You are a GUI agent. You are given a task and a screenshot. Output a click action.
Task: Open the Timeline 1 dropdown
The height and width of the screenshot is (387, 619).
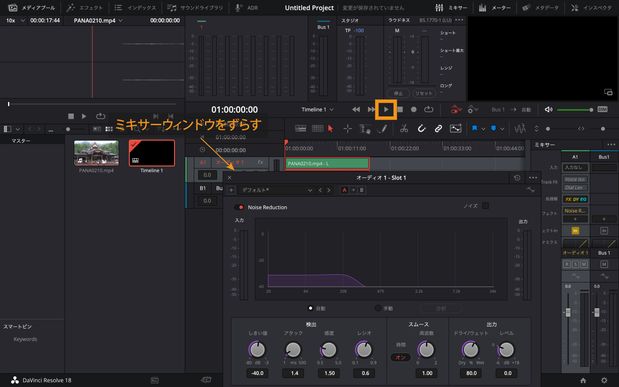tap(317, 109)
